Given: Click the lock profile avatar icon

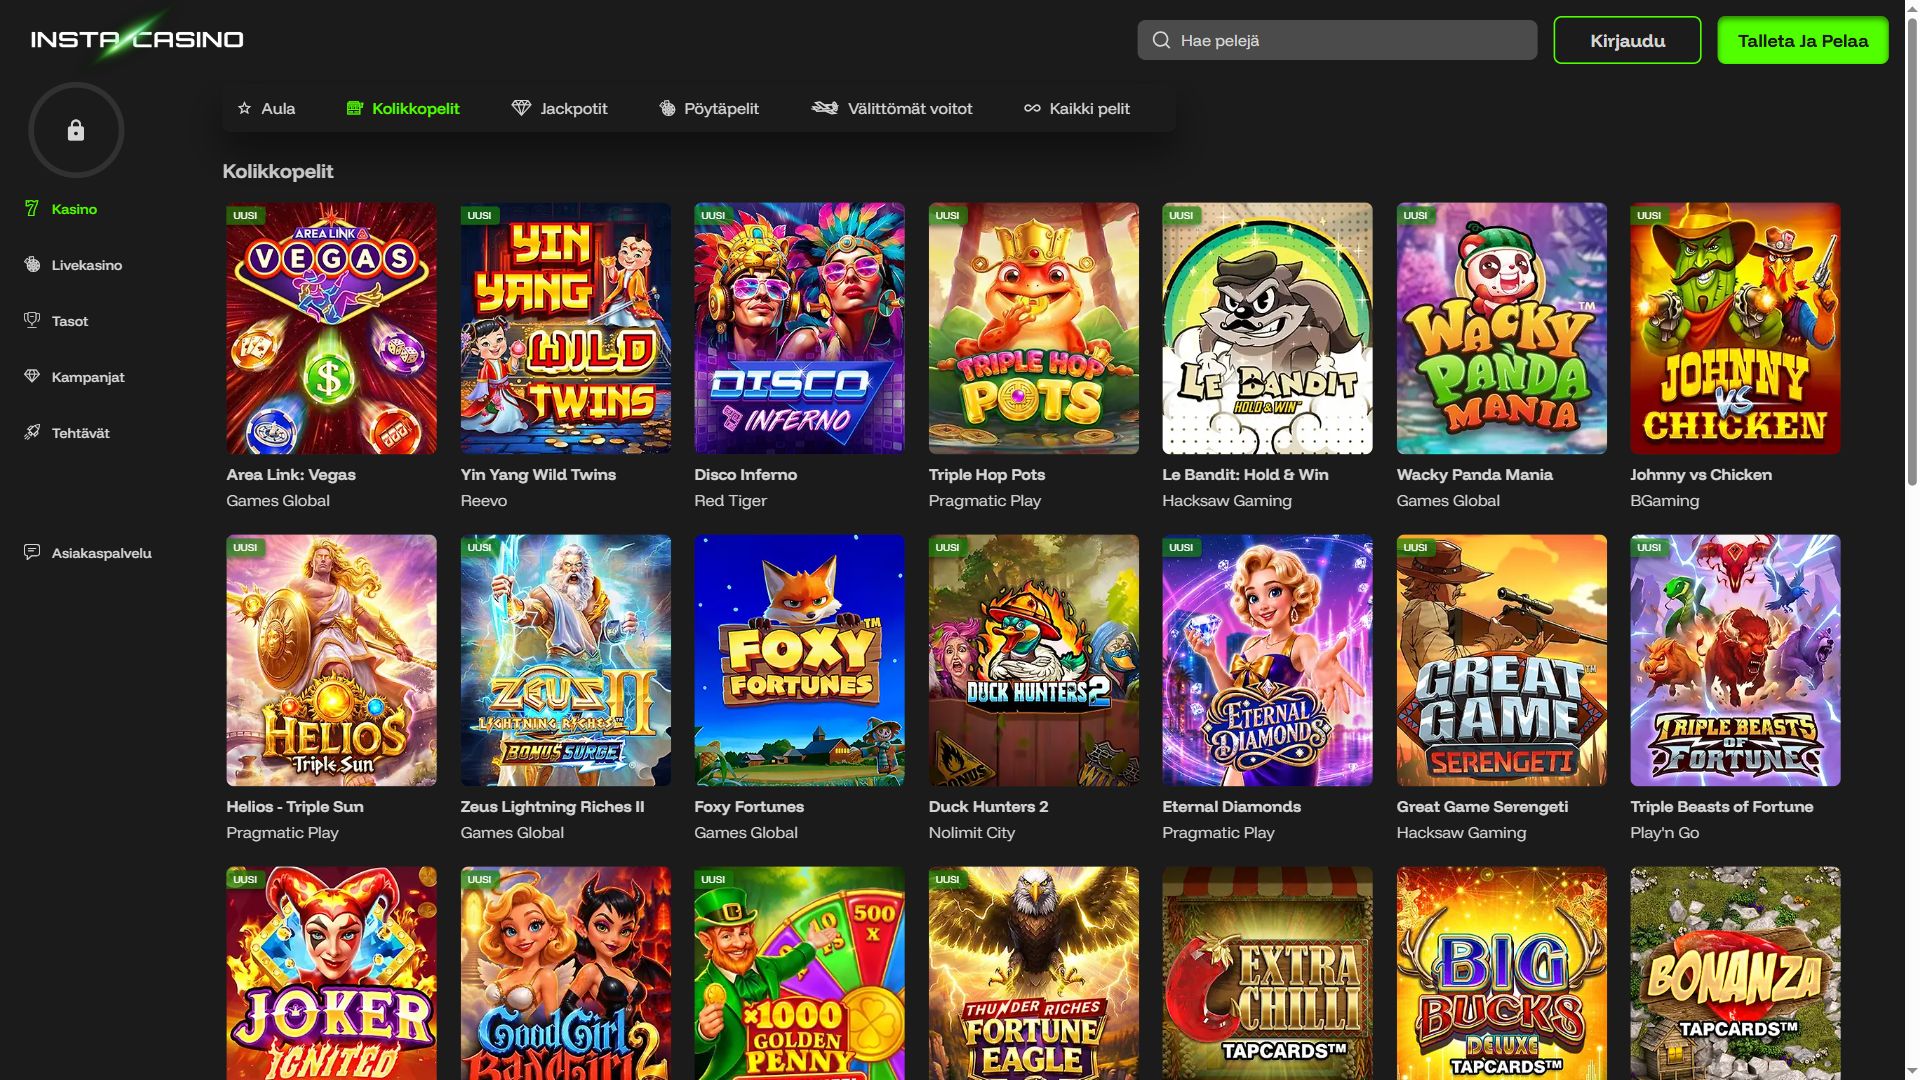Looking at the screenshot, I should (x=76, y=130).
